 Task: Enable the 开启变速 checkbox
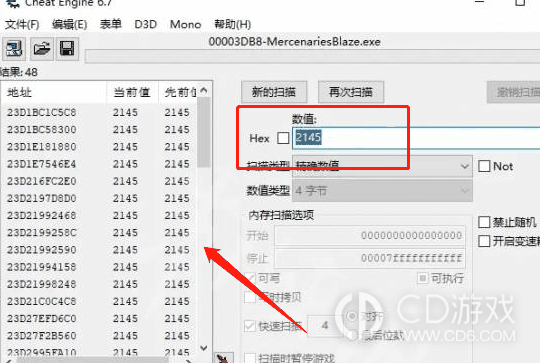click(484, 241)
